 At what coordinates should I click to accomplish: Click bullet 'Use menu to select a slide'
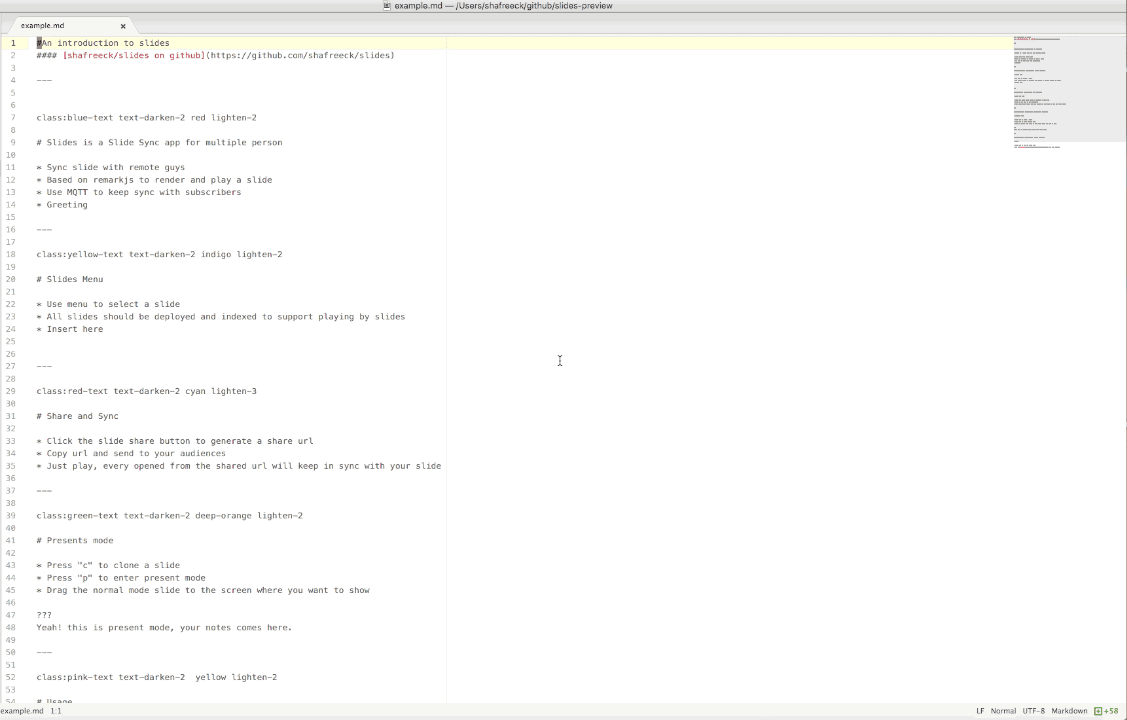click(108, 304)
